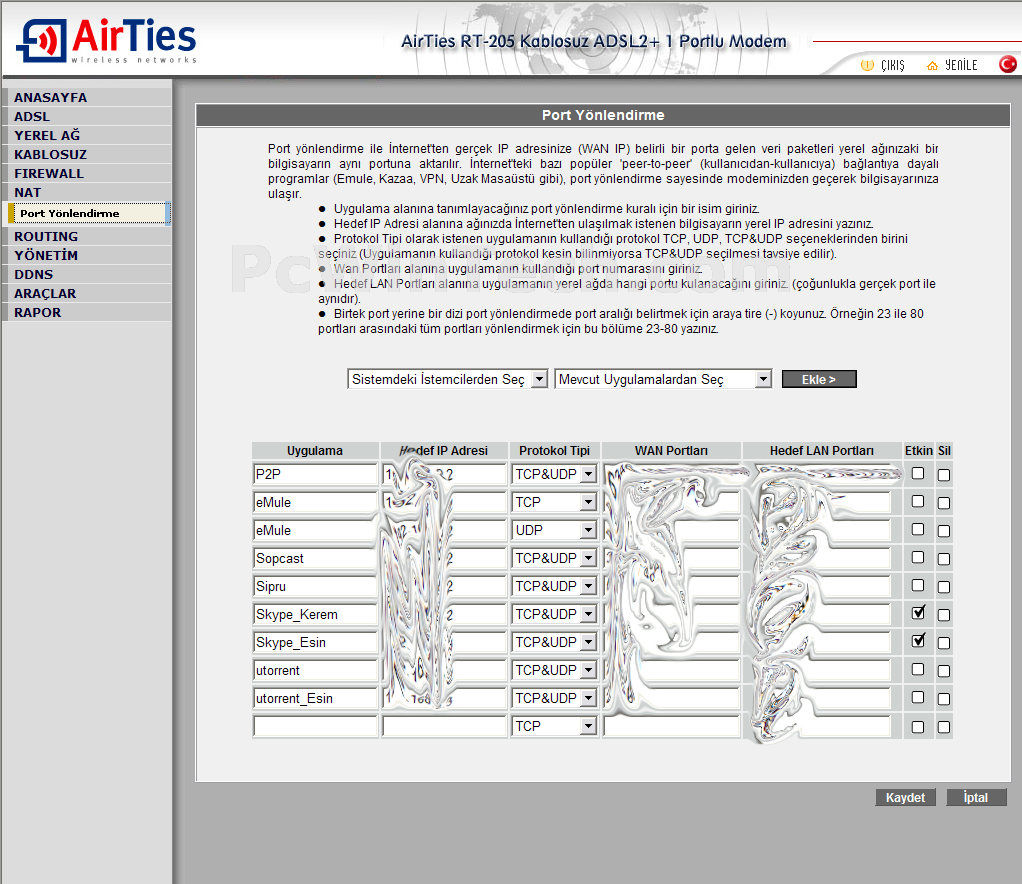This screenshot has height=884, width=1022.
Task: Click the YENİLE refresh link
Action: [x=961, y=65]
